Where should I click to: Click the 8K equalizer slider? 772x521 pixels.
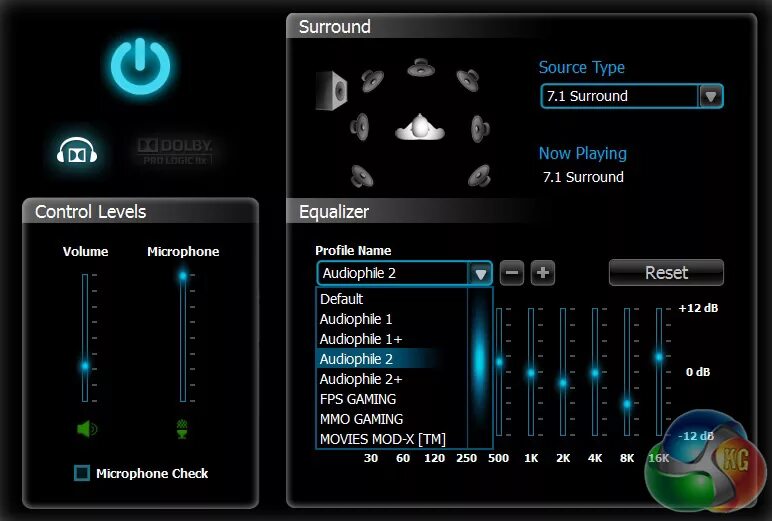627,404
